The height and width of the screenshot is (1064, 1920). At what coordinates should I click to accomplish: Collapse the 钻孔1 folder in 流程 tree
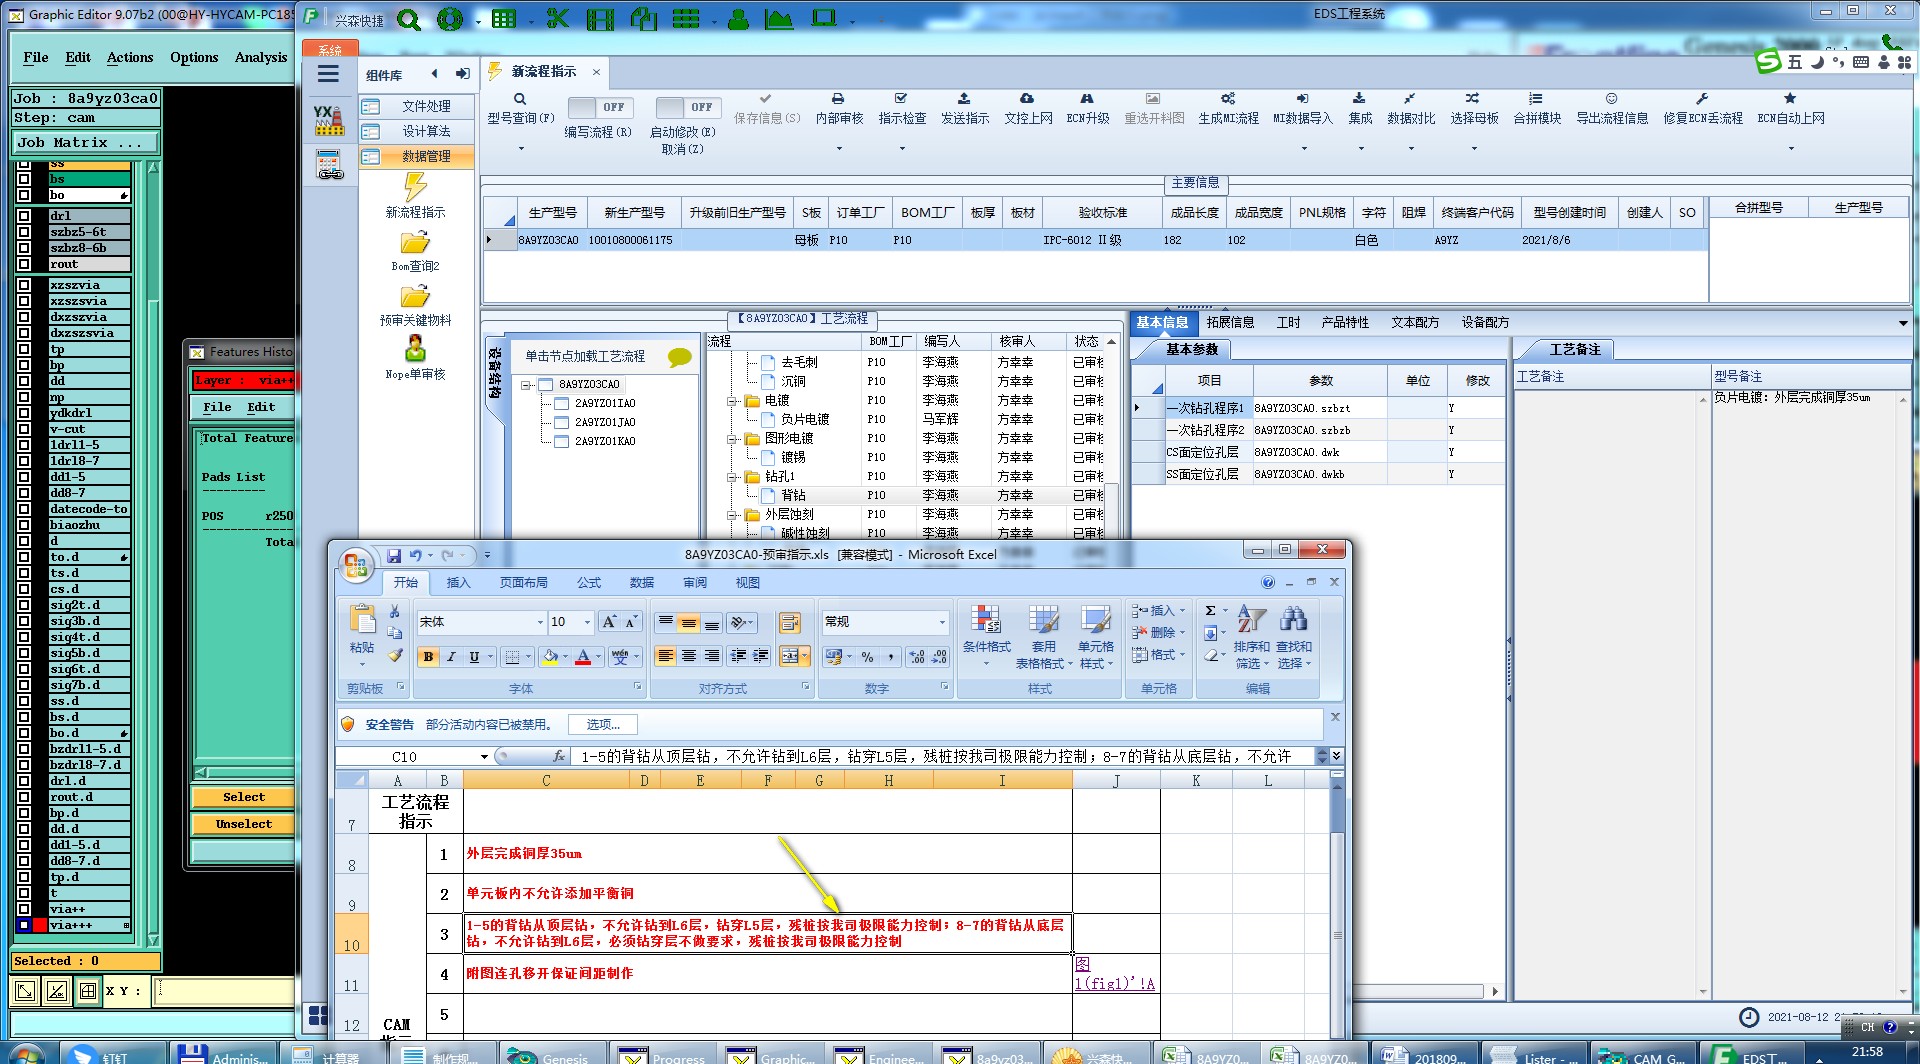732,477
